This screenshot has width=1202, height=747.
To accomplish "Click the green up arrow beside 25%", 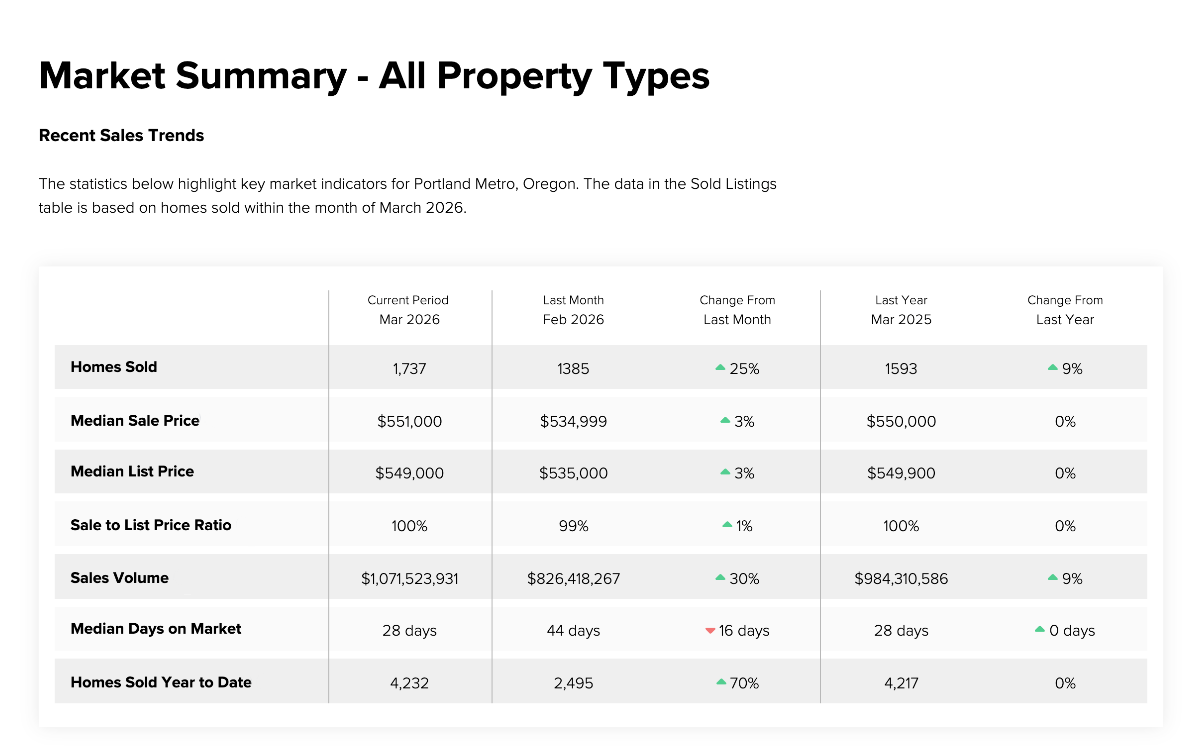I will (720, 368).
